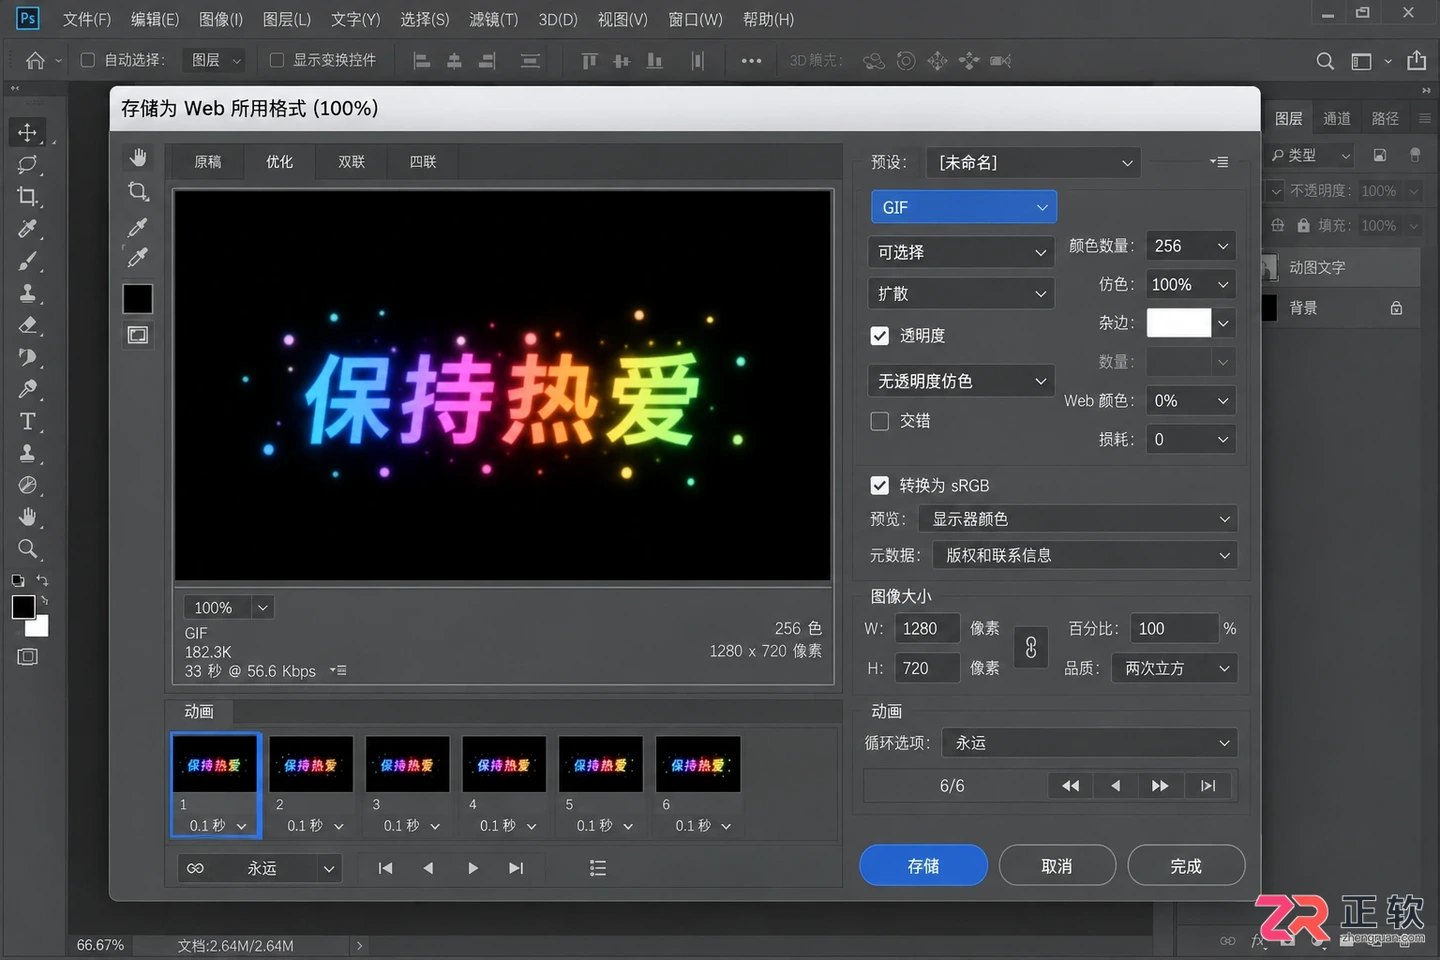
Task: Open the 品质 两次立方 dropdown
Action: (1175, 668)
